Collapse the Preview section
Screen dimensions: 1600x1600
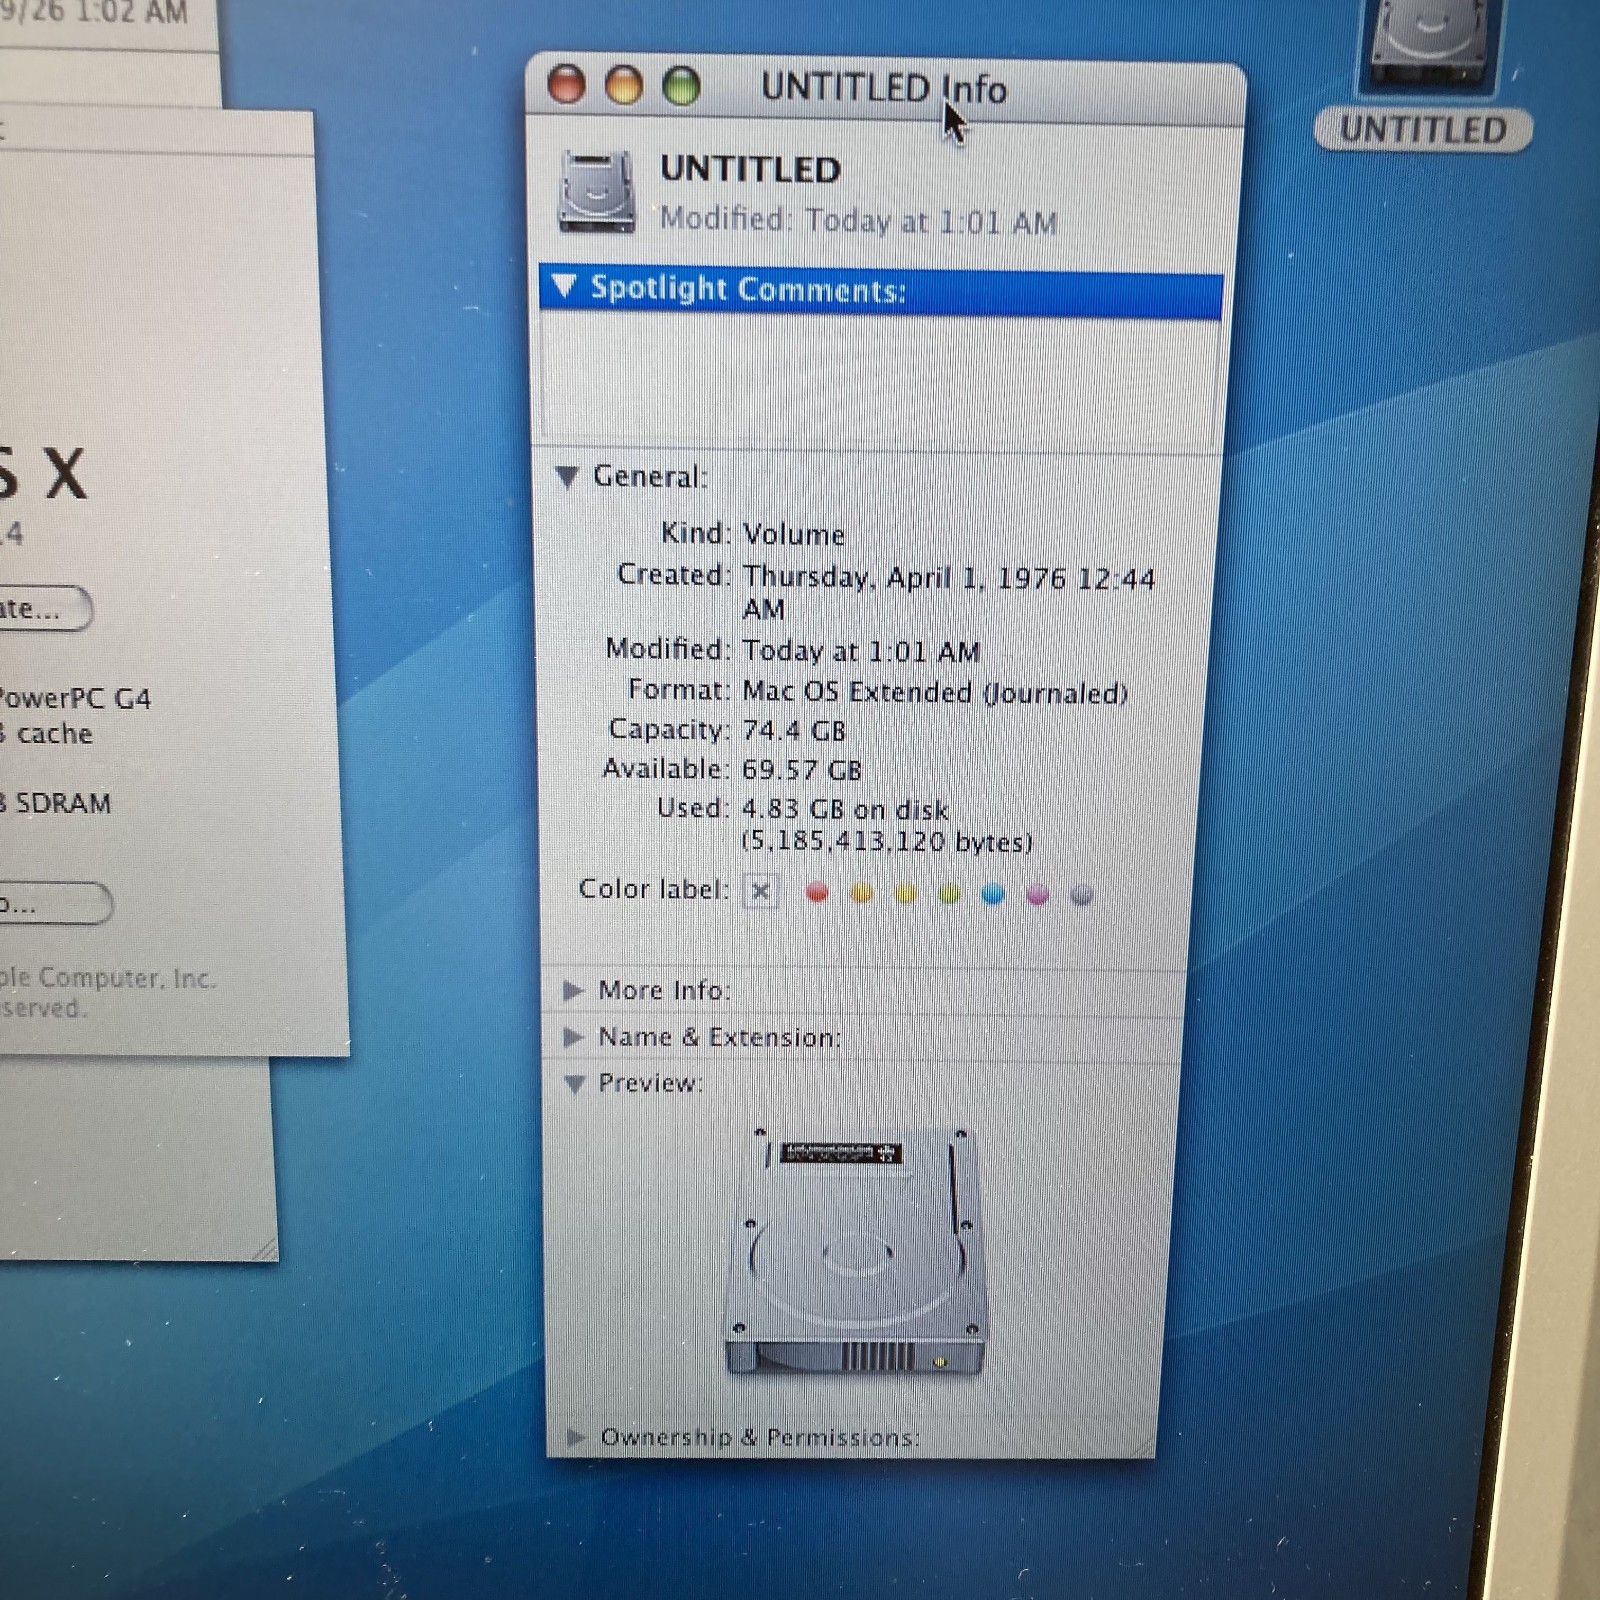(x=574, y=1083)
